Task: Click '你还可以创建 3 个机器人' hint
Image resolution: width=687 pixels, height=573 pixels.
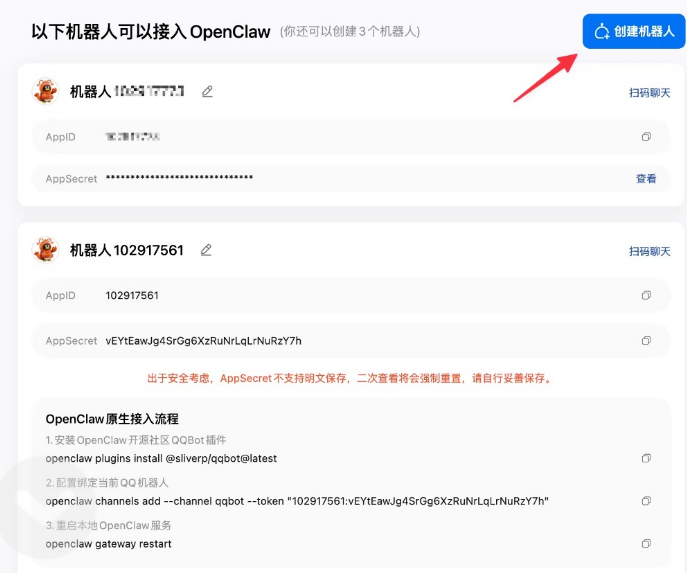Action: pos(350,32)
